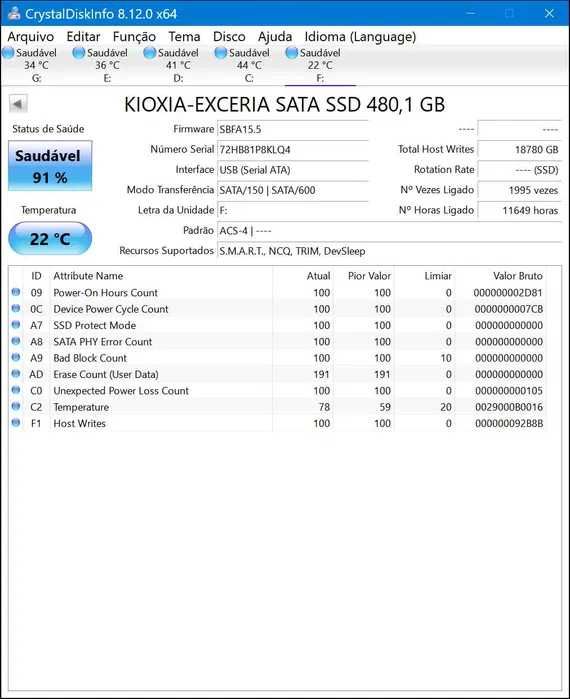Click the ID column header

point(36,276)
